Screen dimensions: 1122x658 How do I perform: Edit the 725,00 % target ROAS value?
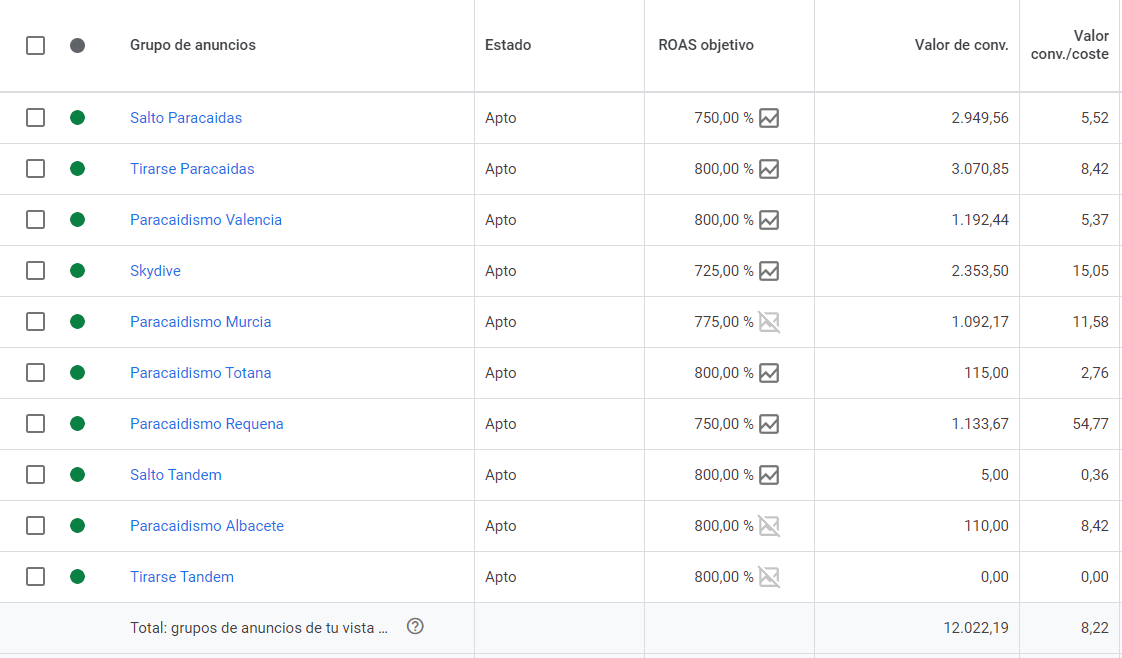[723, 271]
